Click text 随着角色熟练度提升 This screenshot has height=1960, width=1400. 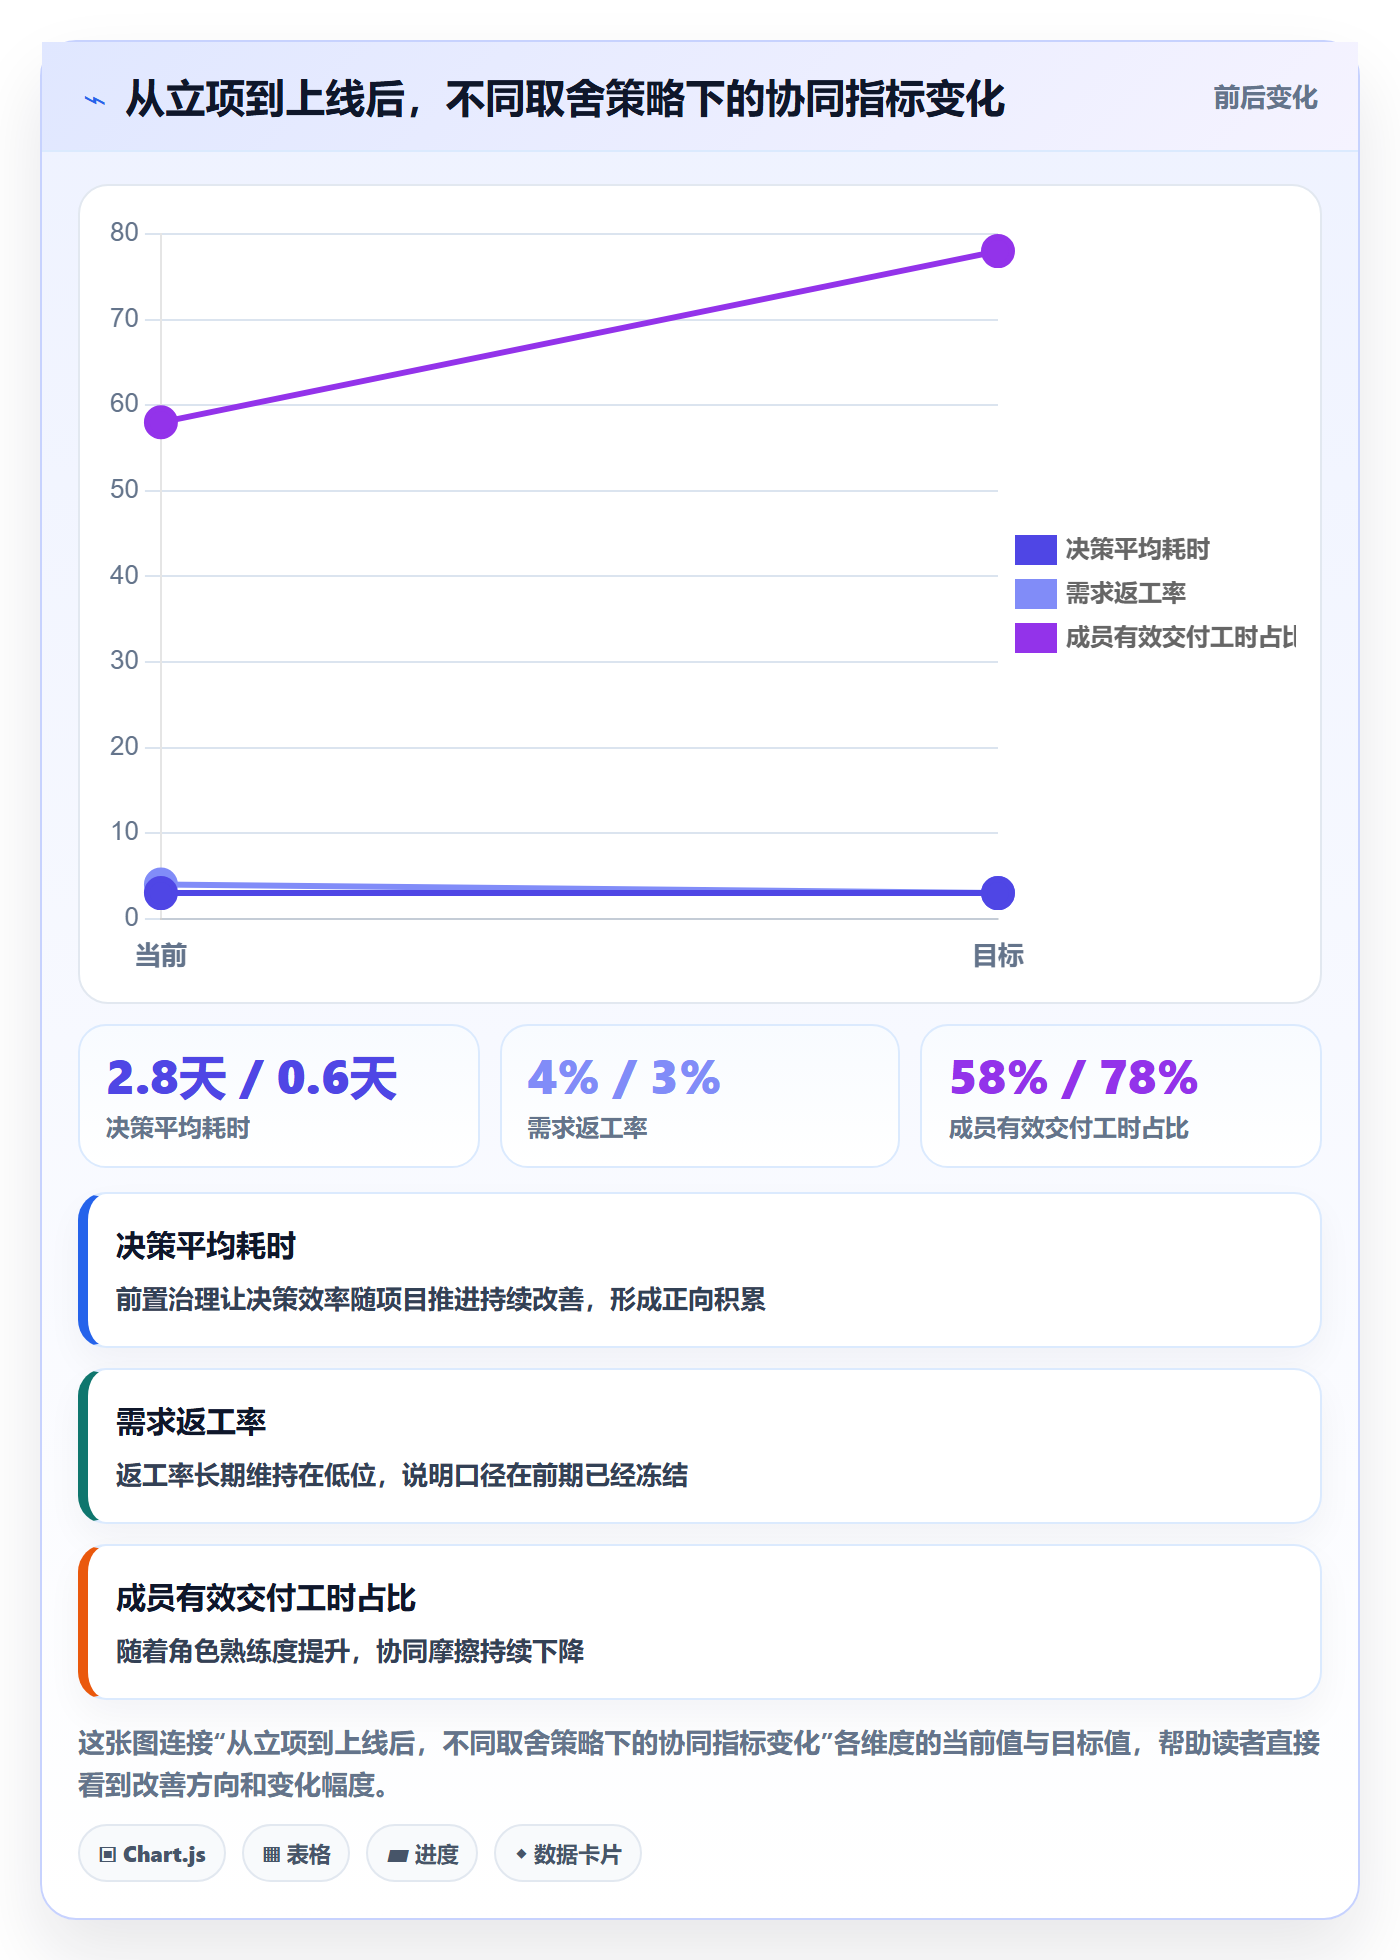point(233,1652)
